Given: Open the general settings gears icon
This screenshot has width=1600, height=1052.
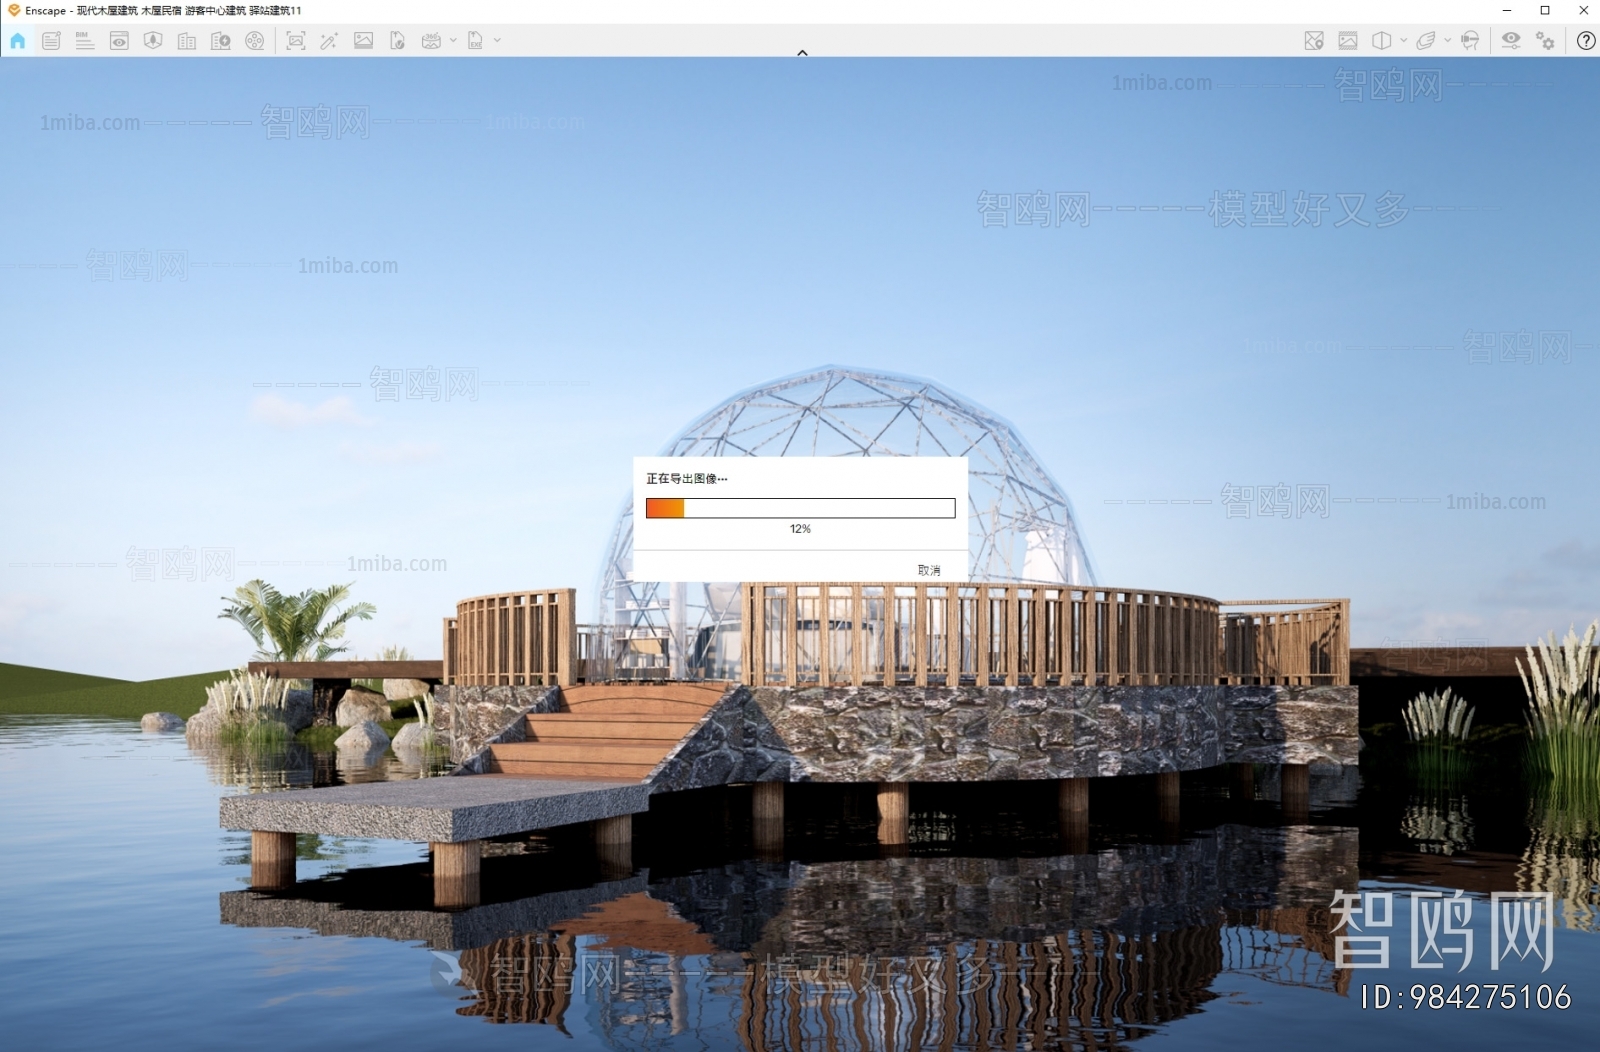Looking at the screenshot, I should click(x=1546, y=41).
